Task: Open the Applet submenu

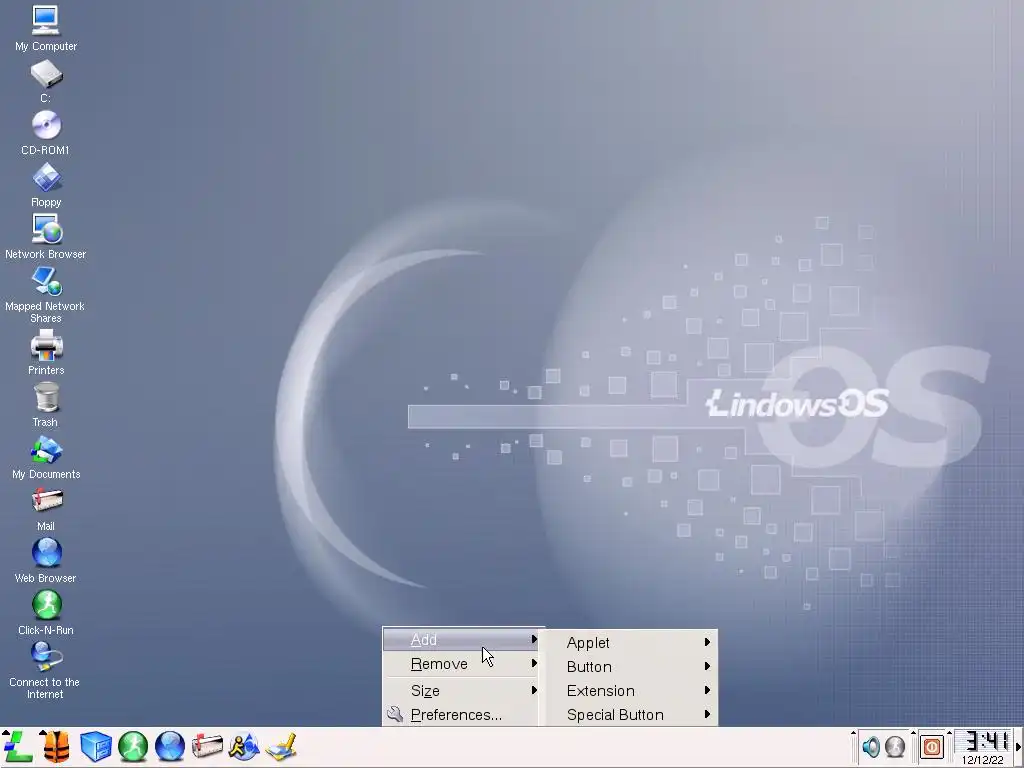Action: (x=632, y=643)
